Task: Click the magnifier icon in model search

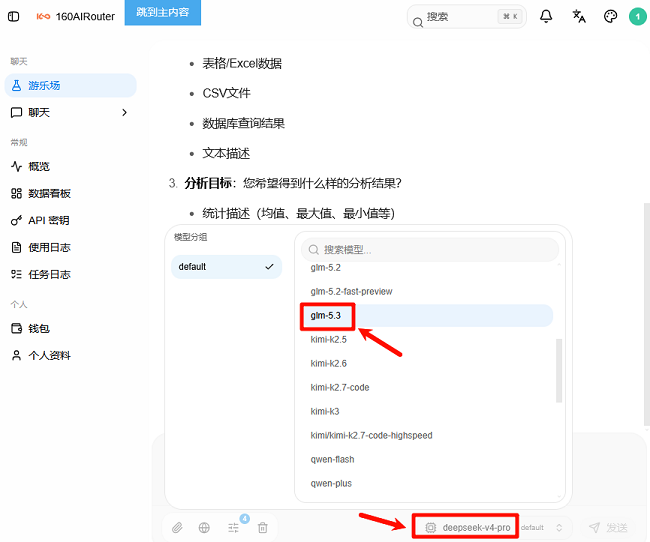Action: pyautogui.click(x=314, y=250)
